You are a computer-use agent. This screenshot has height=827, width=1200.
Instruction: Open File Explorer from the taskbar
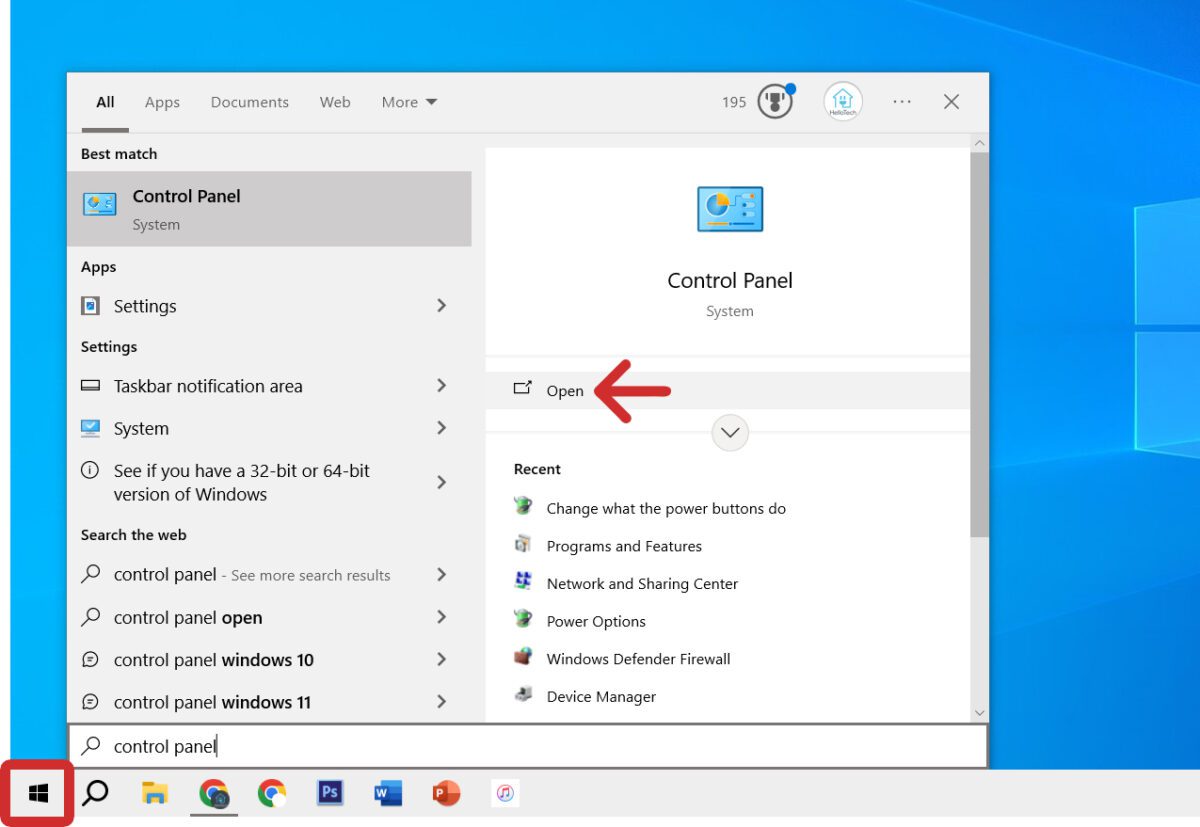154,793
